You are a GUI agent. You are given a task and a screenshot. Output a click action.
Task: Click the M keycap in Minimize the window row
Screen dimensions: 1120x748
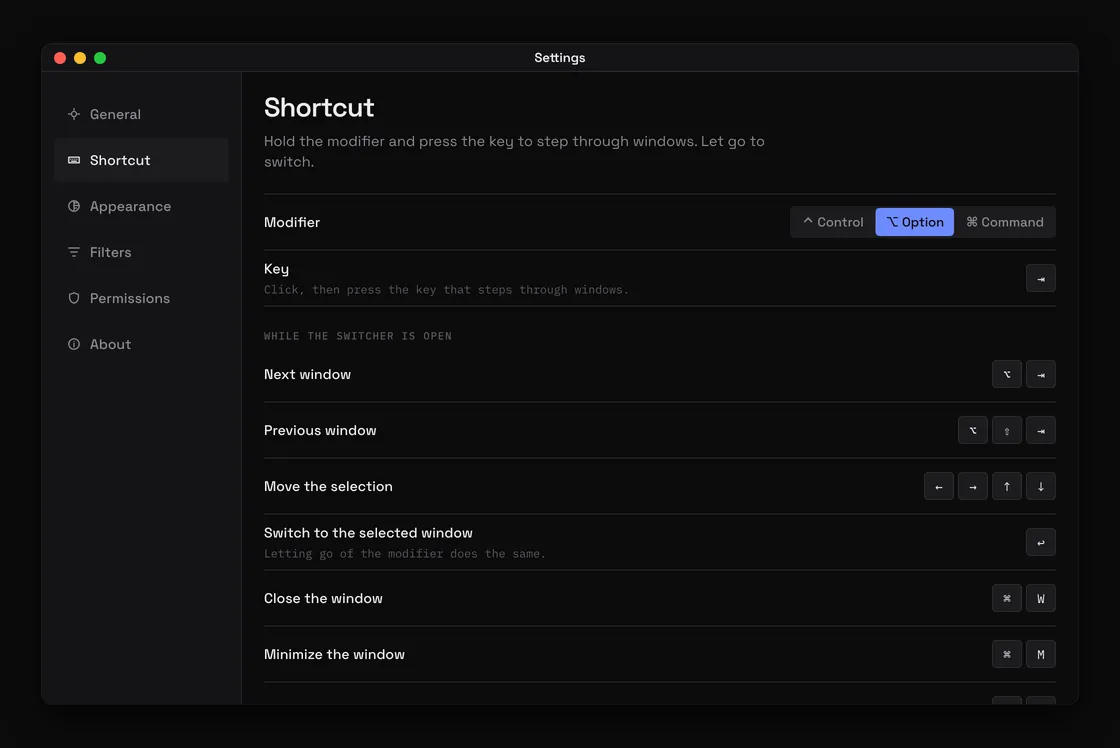(x=1041, y=654)
